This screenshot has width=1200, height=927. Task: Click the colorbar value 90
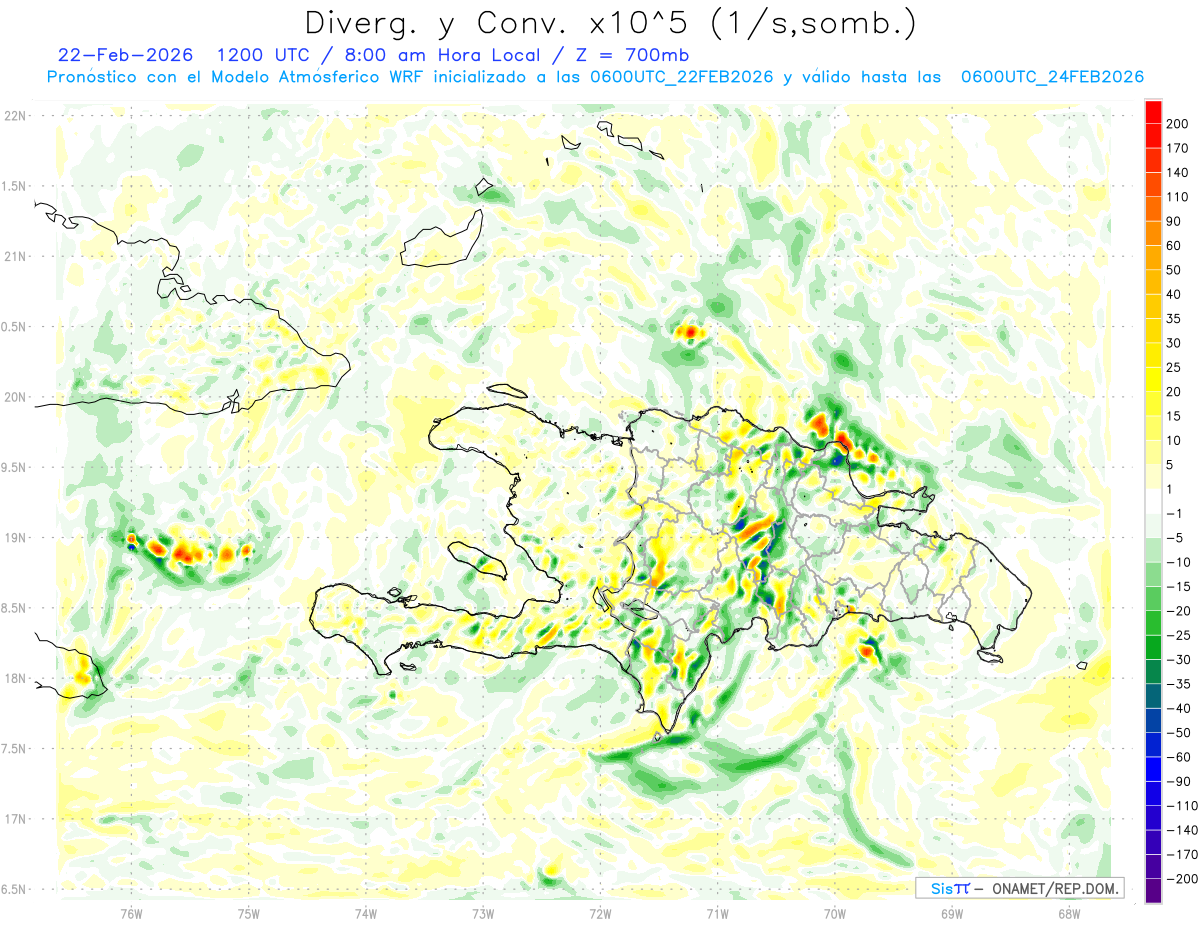point(1174,222)
